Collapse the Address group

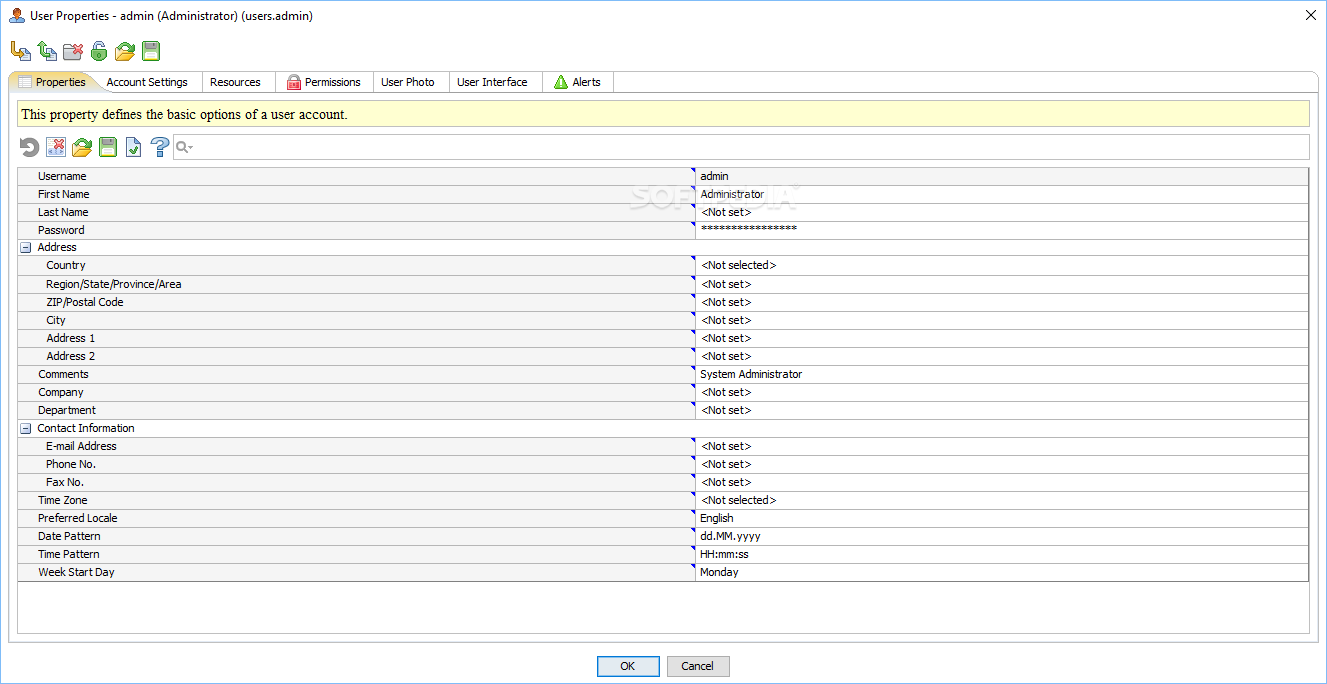[x=26, y=247]
